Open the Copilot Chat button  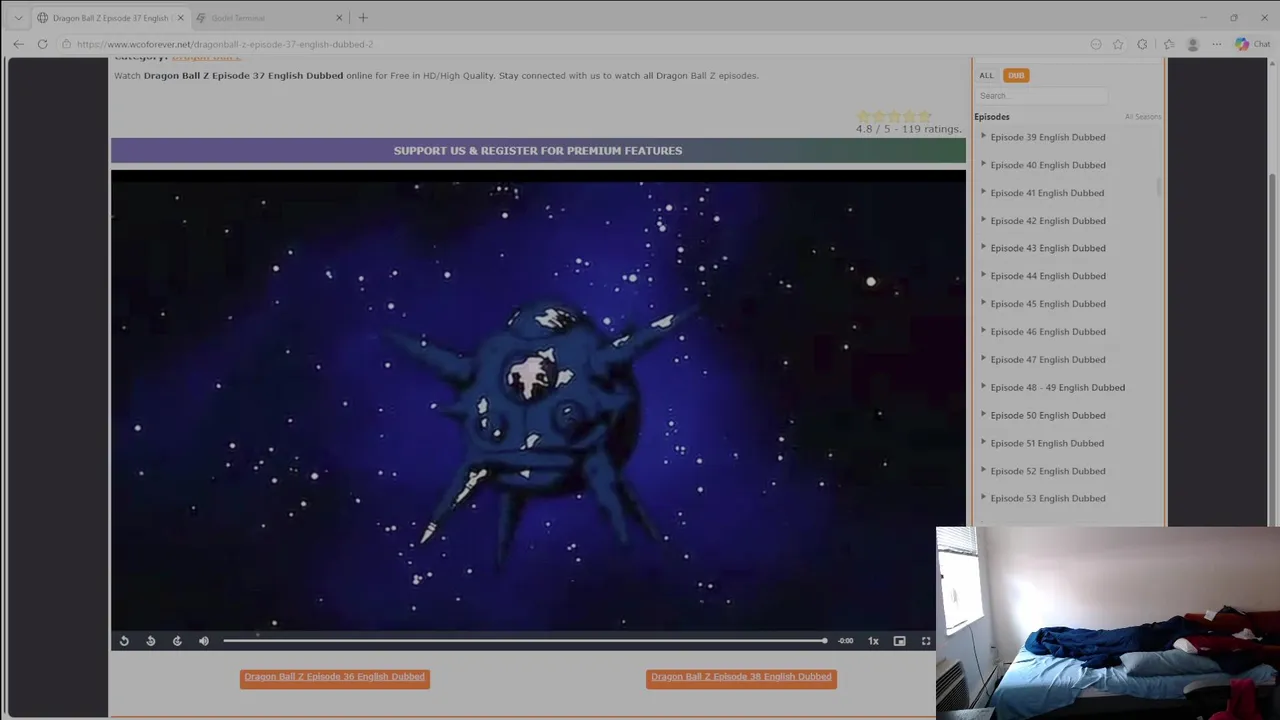pos(1252,44)
